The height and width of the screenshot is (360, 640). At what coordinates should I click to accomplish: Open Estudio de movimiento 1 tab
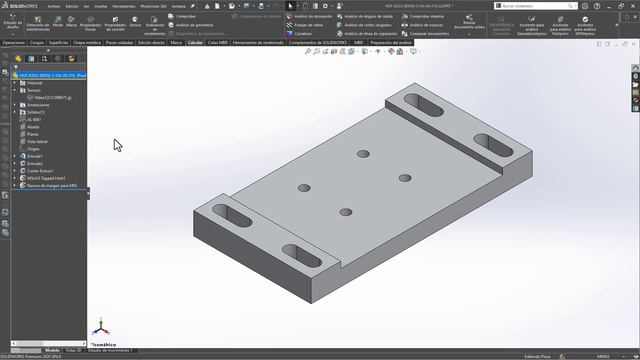(x=110, y=350)
